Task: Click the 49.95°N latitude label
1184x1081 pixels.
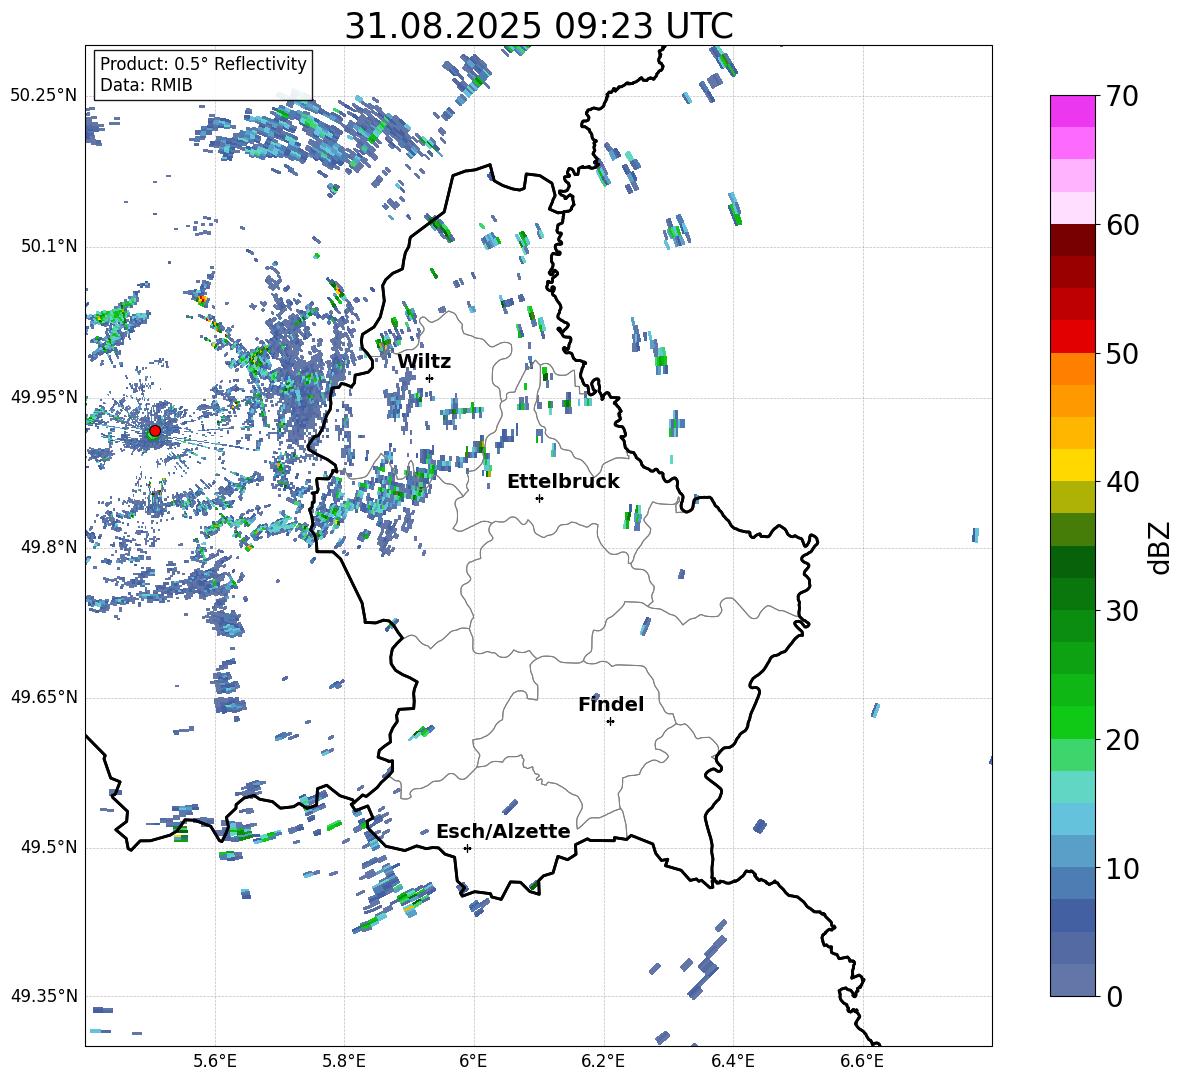Action: click(x=44, y=396)
